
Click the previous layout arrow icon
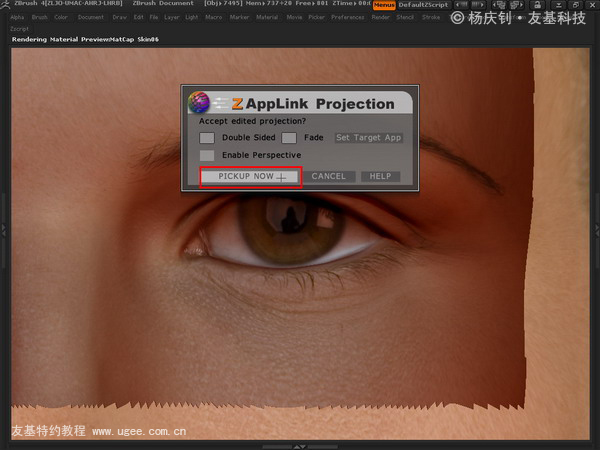coord(461,5)
